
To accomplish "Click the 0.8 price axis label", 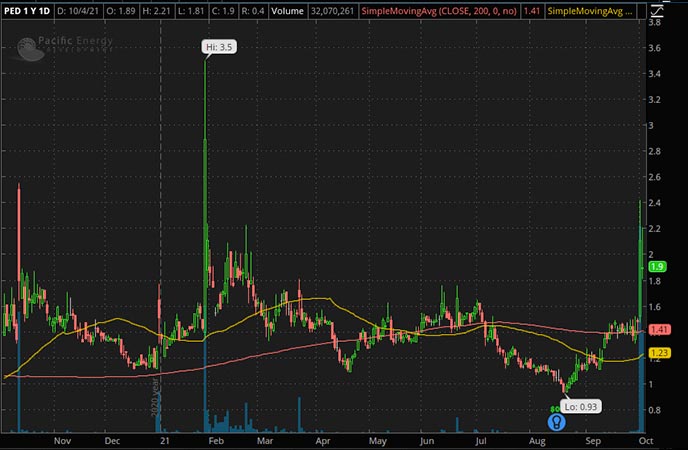I will pyautogui.click(x=655, y=410).
